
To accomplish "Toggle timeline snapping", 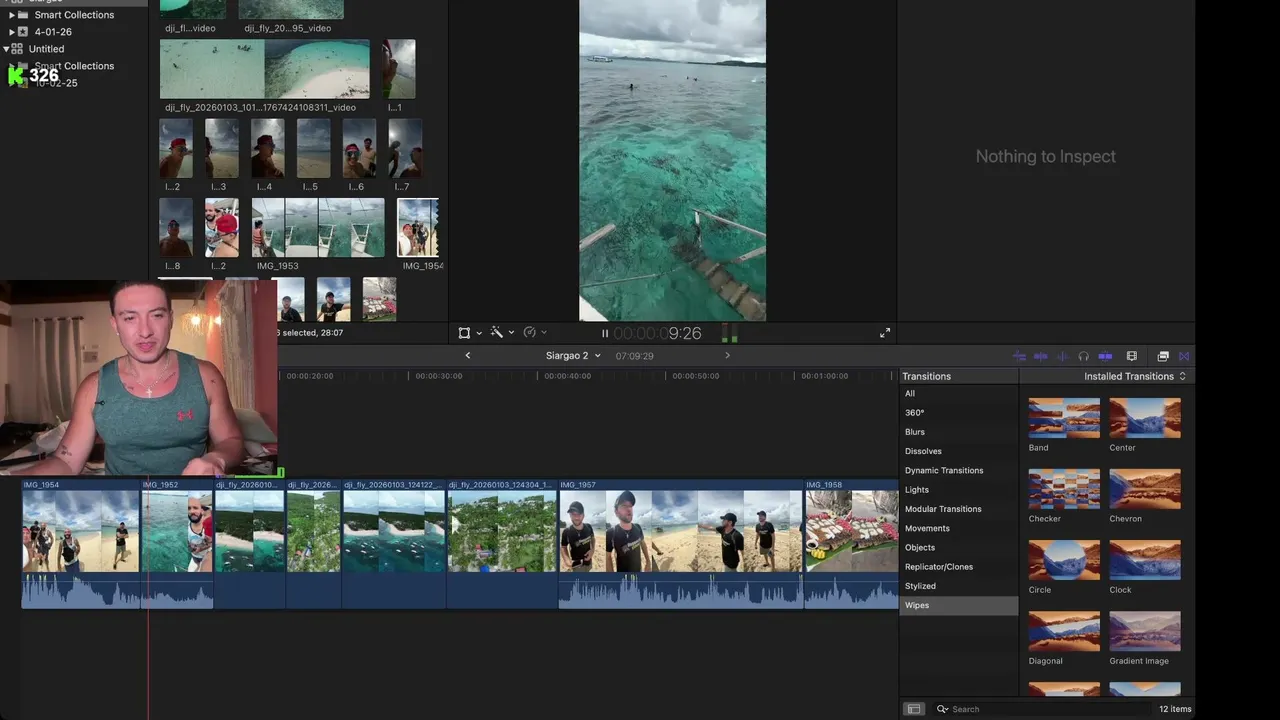I will coord(1105,356).
